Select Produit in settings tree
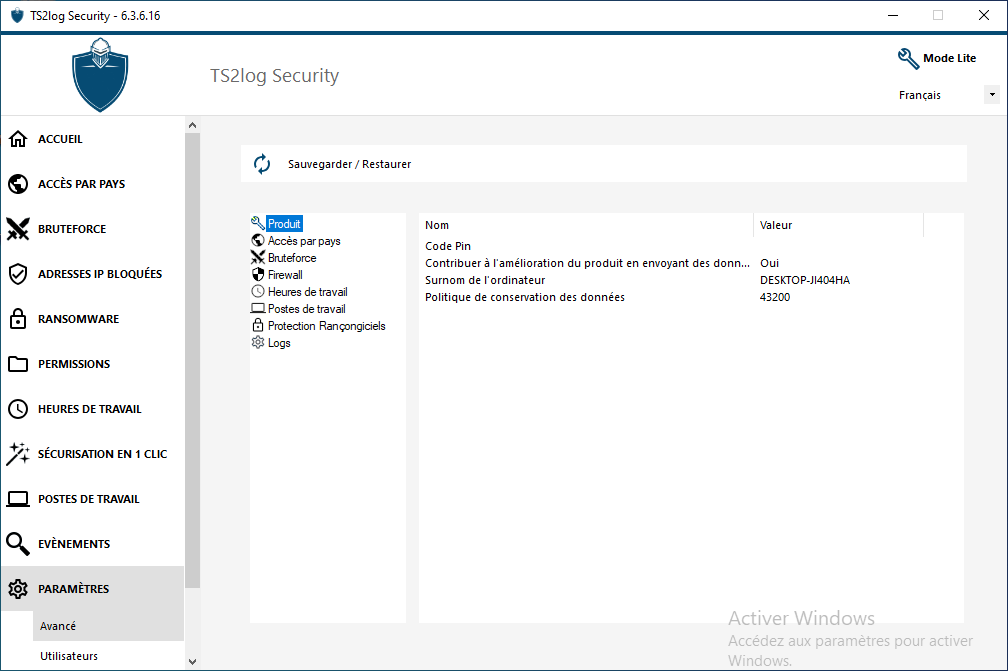 (x=284, y=224)
